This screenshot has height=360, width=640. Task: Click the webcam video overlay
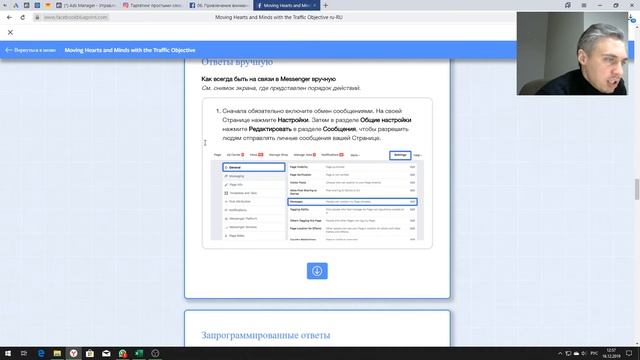[572, 53]
